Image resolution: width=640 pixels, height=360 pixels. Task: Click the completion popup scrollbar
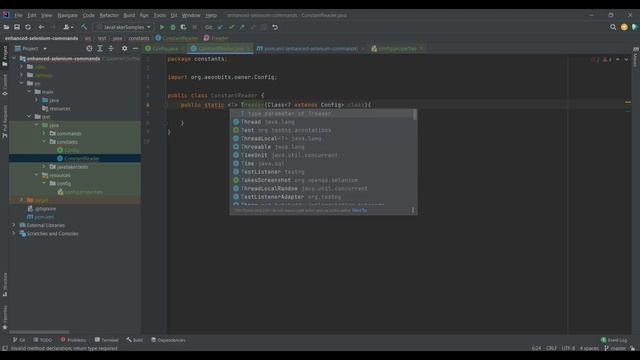[x=415, y=115]
